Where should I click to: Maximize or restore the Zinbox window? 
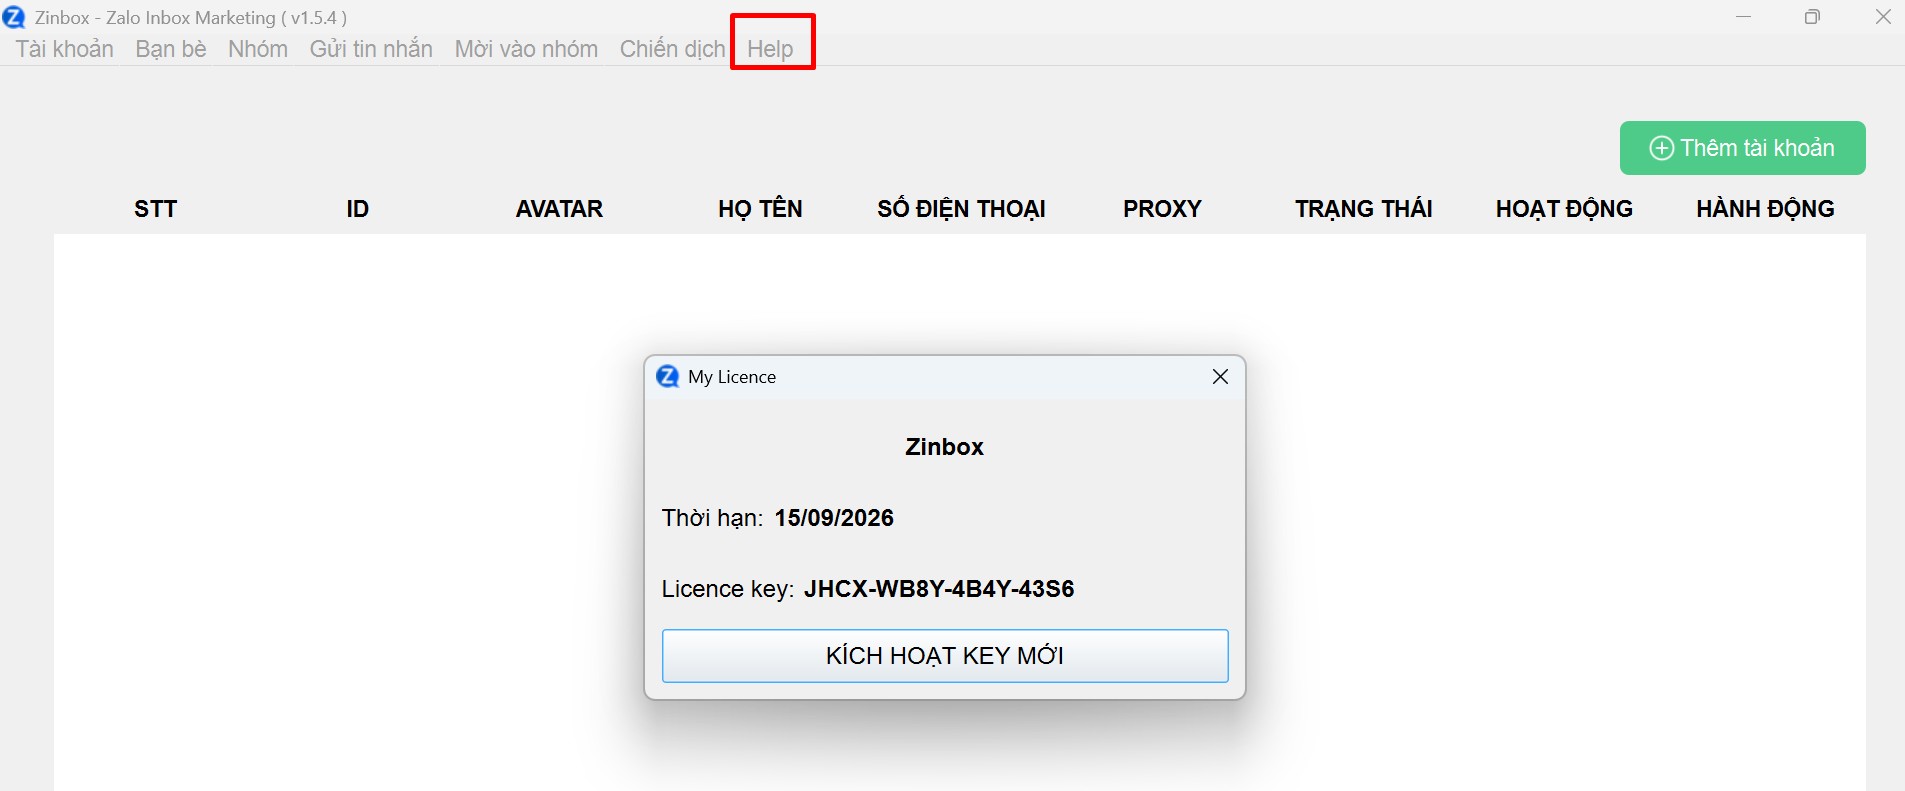(x=1812, y=17)
